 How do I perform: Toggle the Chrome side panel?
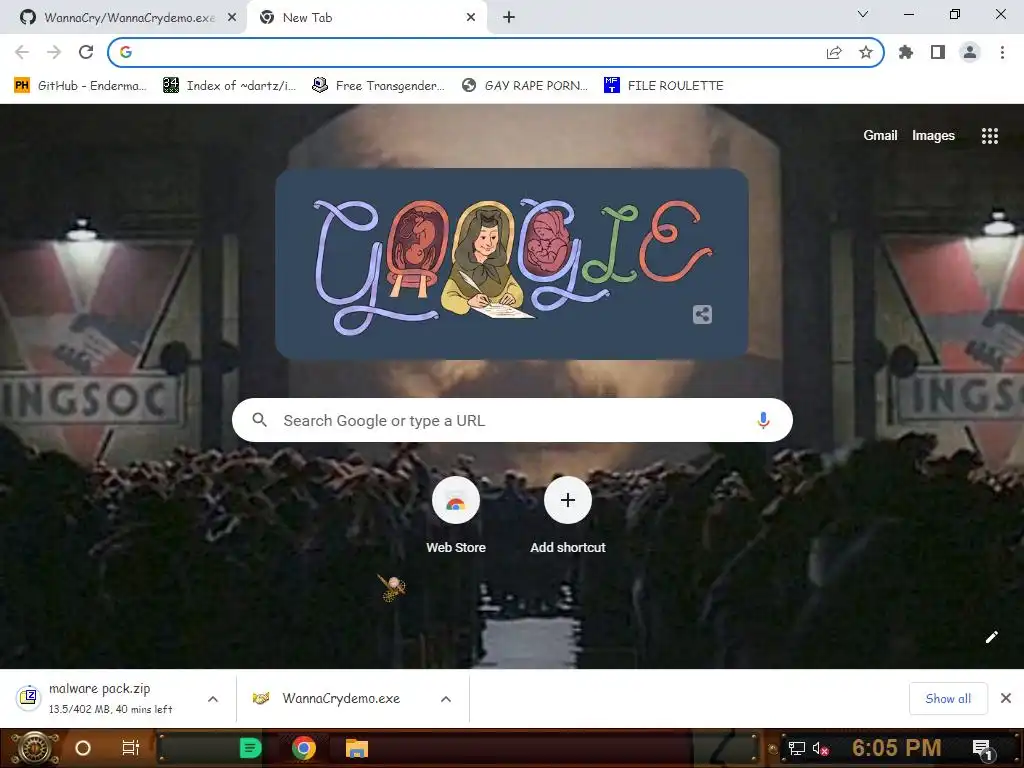coord(938,52)
